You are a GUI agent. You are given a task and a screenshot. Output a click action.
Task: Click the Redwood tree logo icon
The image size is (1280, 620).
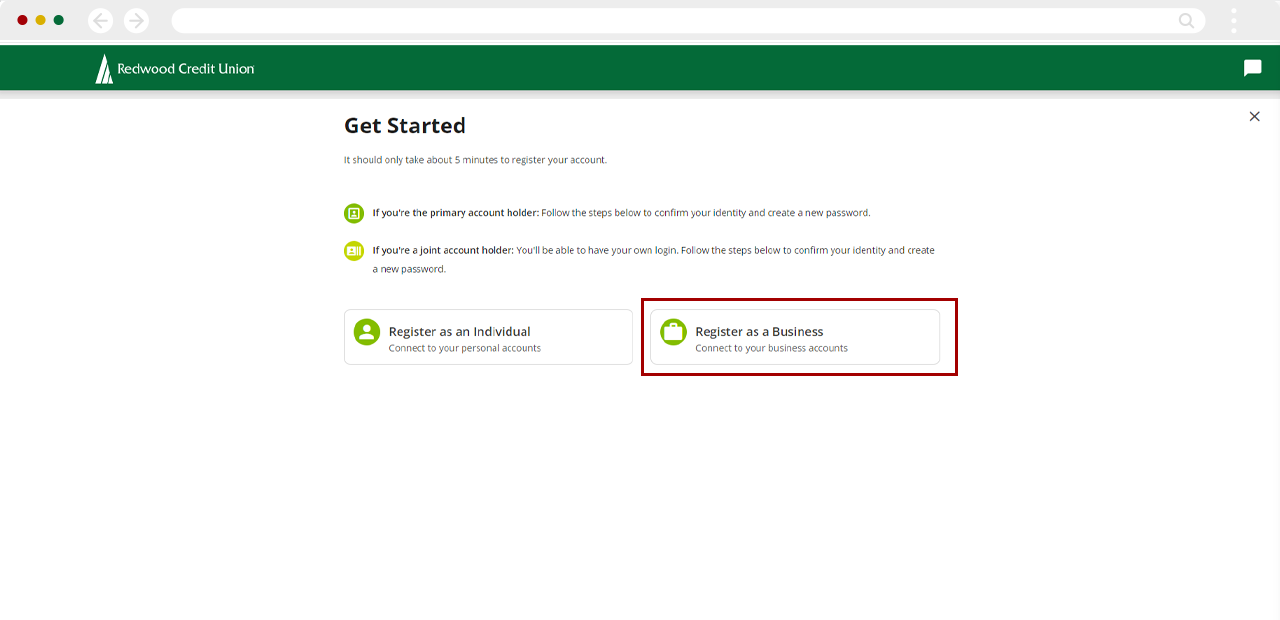coord(104,69)
